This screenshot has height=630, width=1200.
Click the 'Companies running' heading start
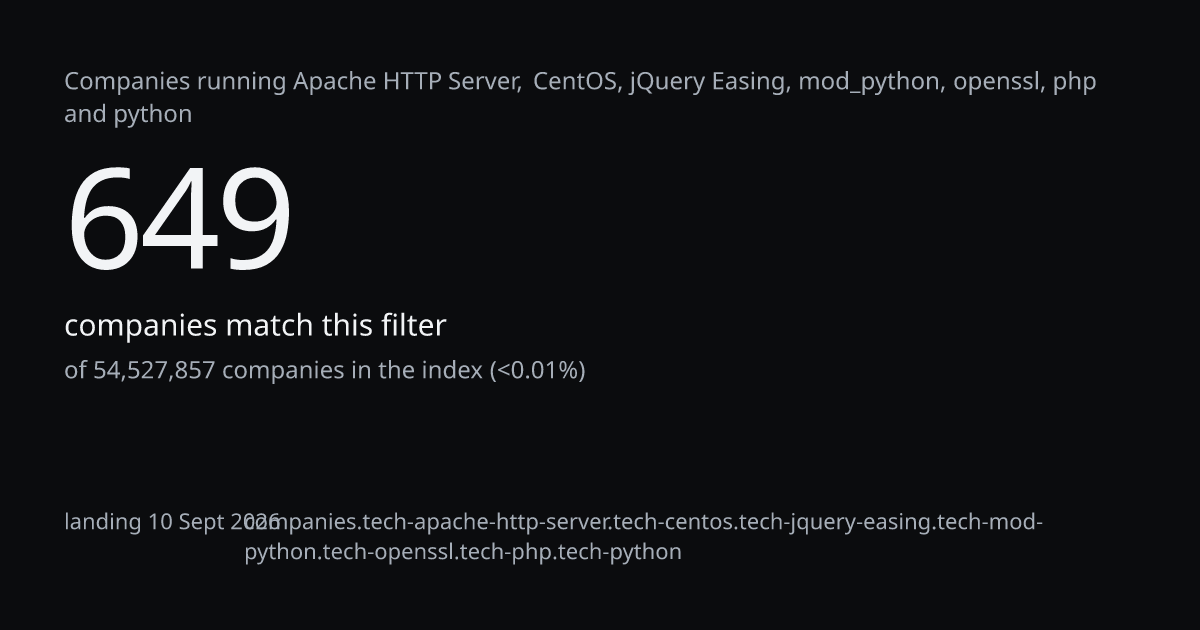pyautogui.click(x=175, y=82)
